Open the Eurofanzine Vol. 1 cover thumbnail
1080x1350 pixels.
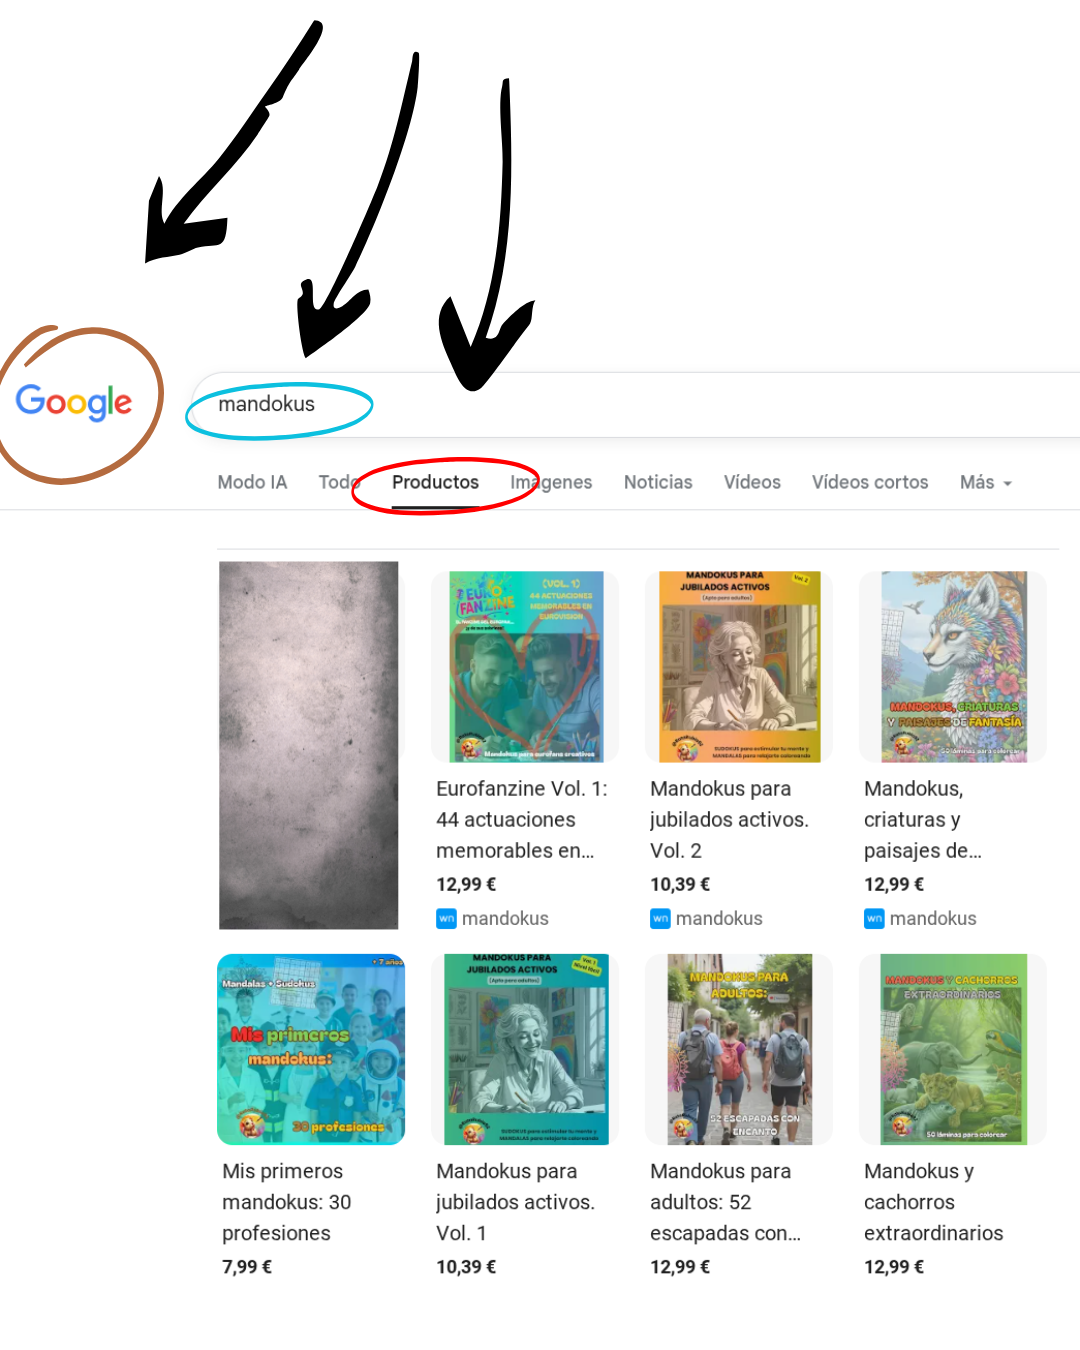[526, 666]
